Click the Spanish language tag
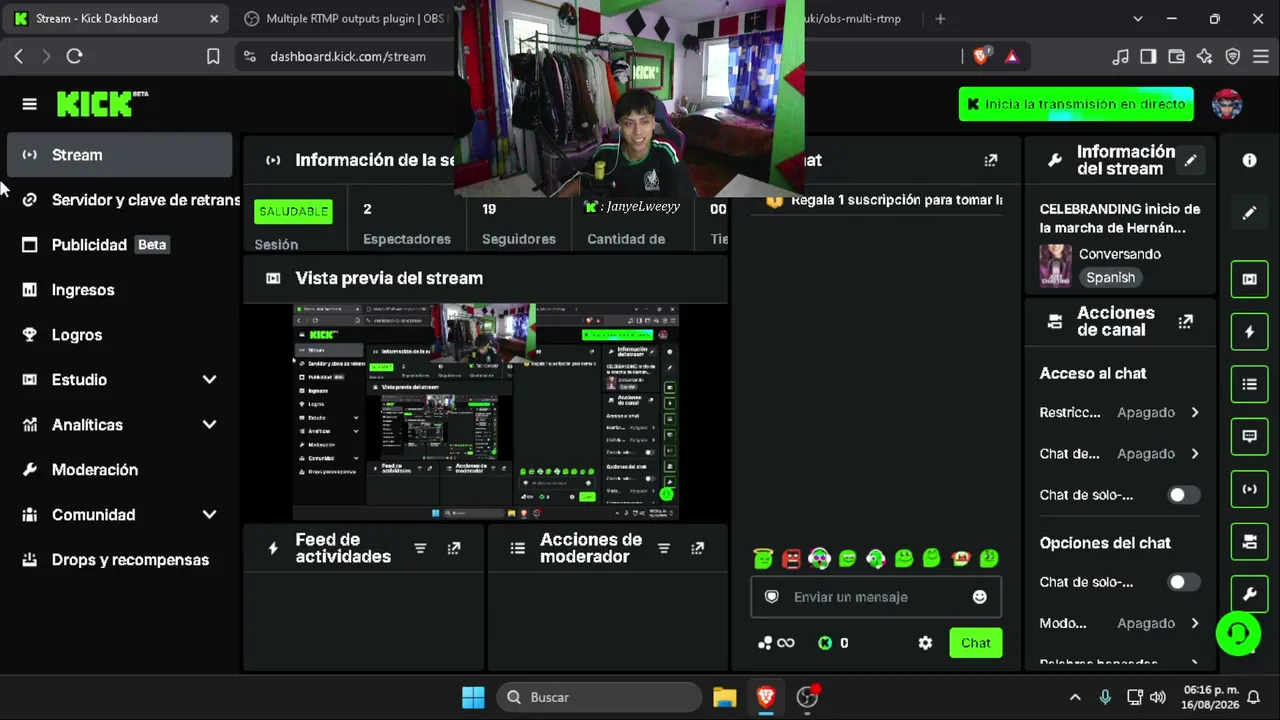 tap(1110, 278)
